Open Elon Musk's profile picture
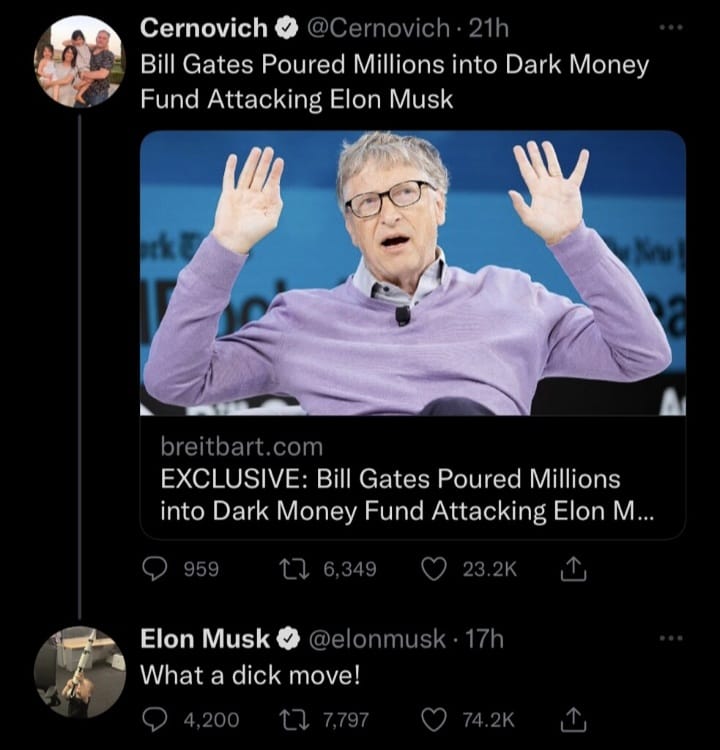The height and width of the screenshot is (750, 720). click(x=79, y=672)
